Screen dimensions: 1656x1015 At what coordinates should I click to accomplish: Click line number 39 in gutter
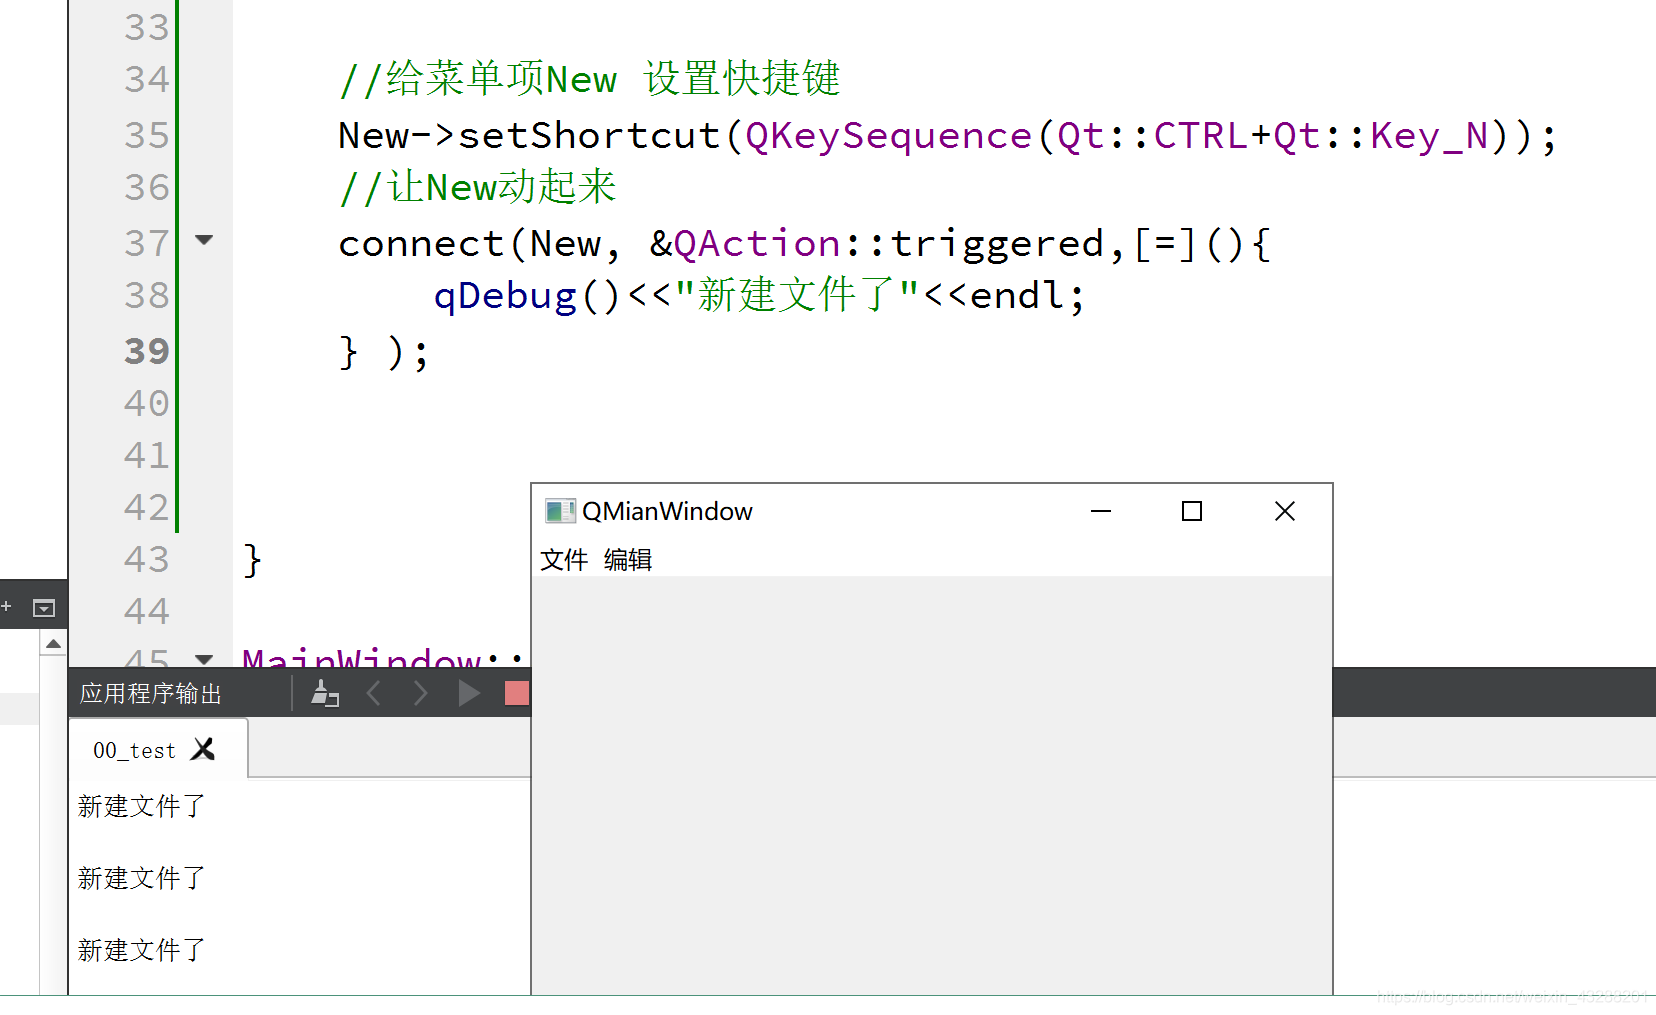[x=147, y=351]
